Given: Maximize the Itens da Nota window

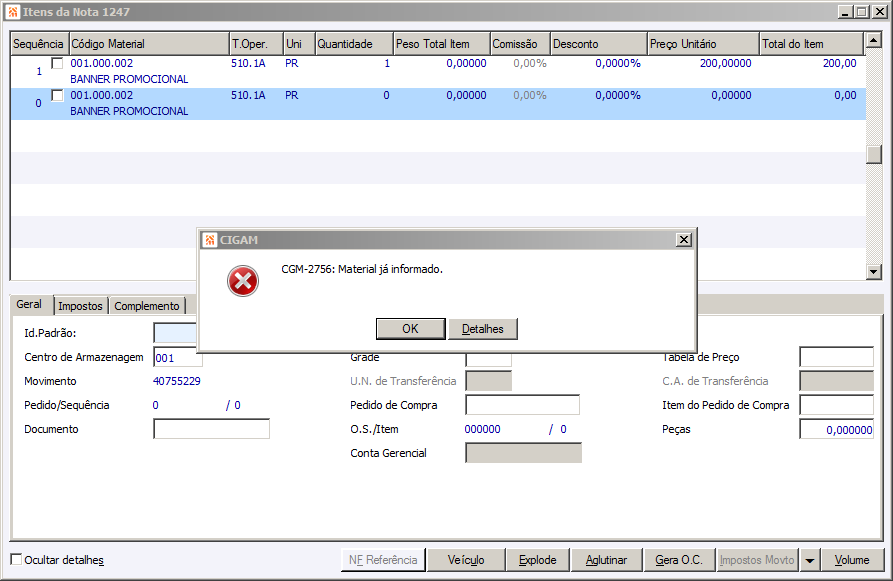Looking at the screenshot, I should point(862,11).
